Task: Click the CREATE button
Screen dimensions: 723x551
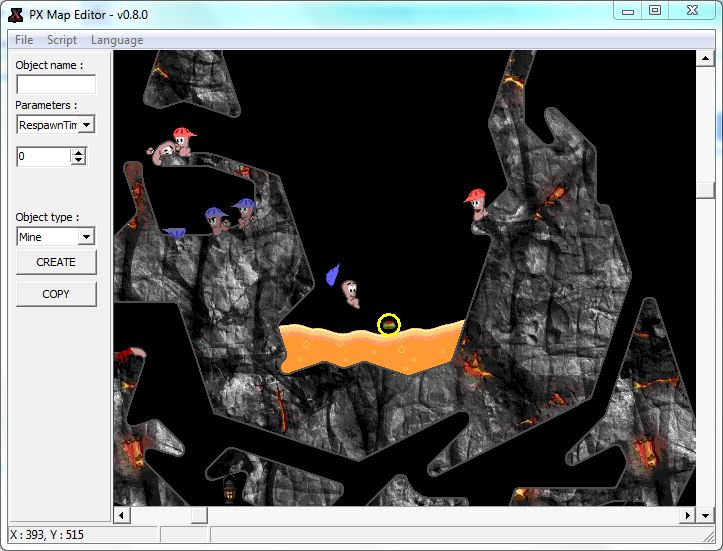Action: click(56, 262)
